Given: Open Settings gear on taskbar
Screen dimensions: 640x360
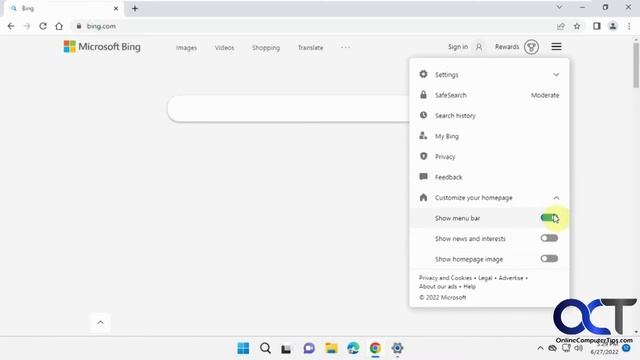Looking at the screenshot, I should pos(397,348).
